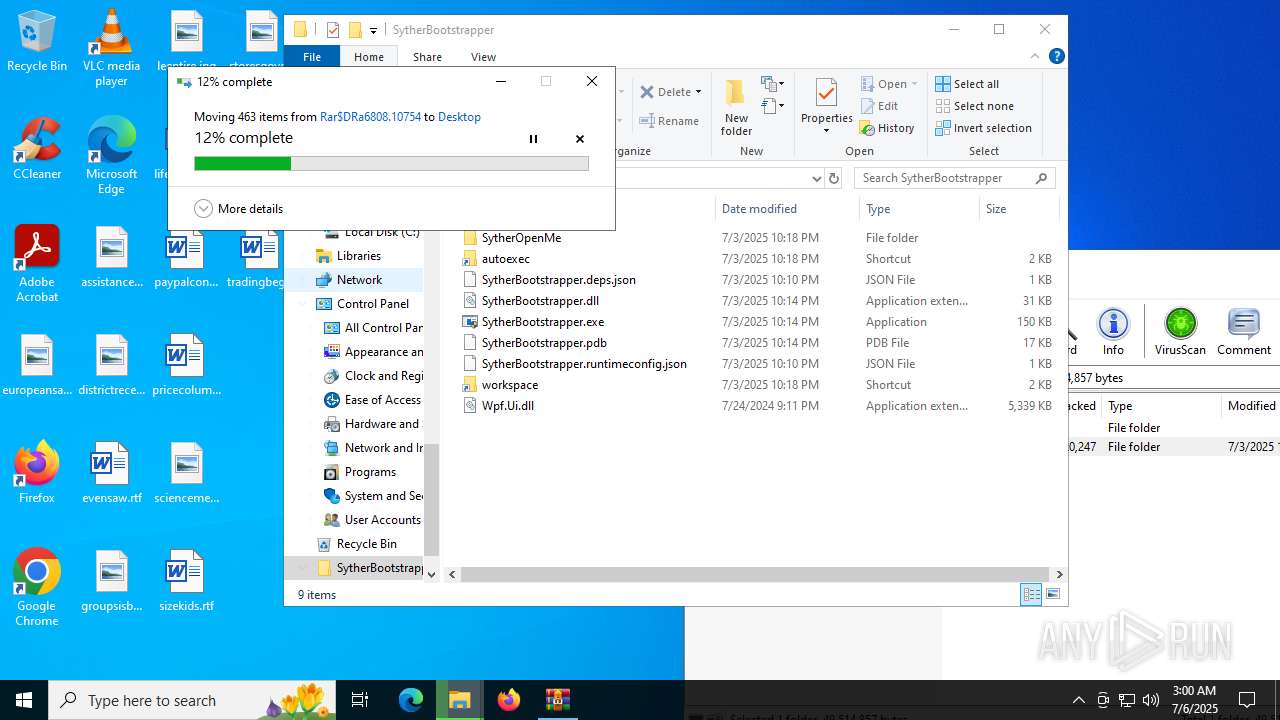Click the Edit ribbon button
This screenshot has width=1280, height=720.
[x=879, y=106]
